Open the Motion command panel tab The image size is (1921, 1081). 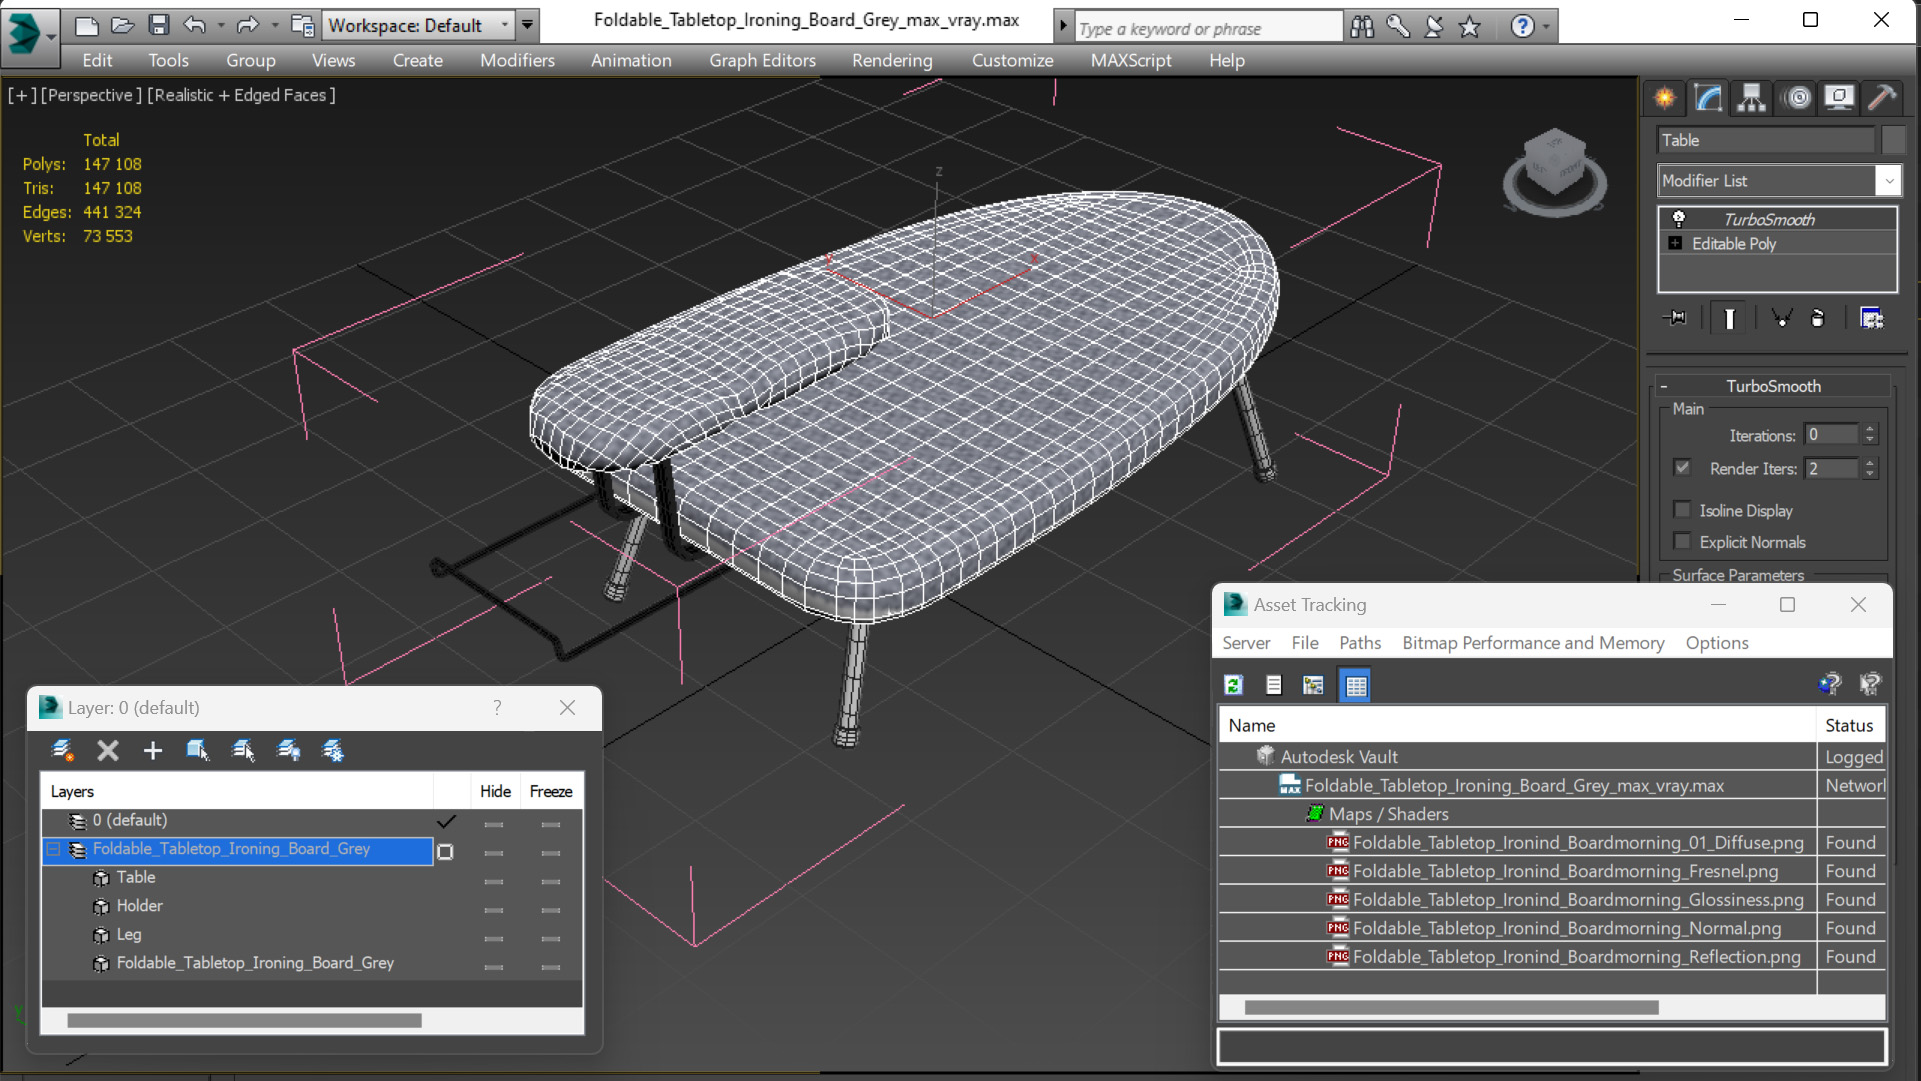coord(1797,97)
